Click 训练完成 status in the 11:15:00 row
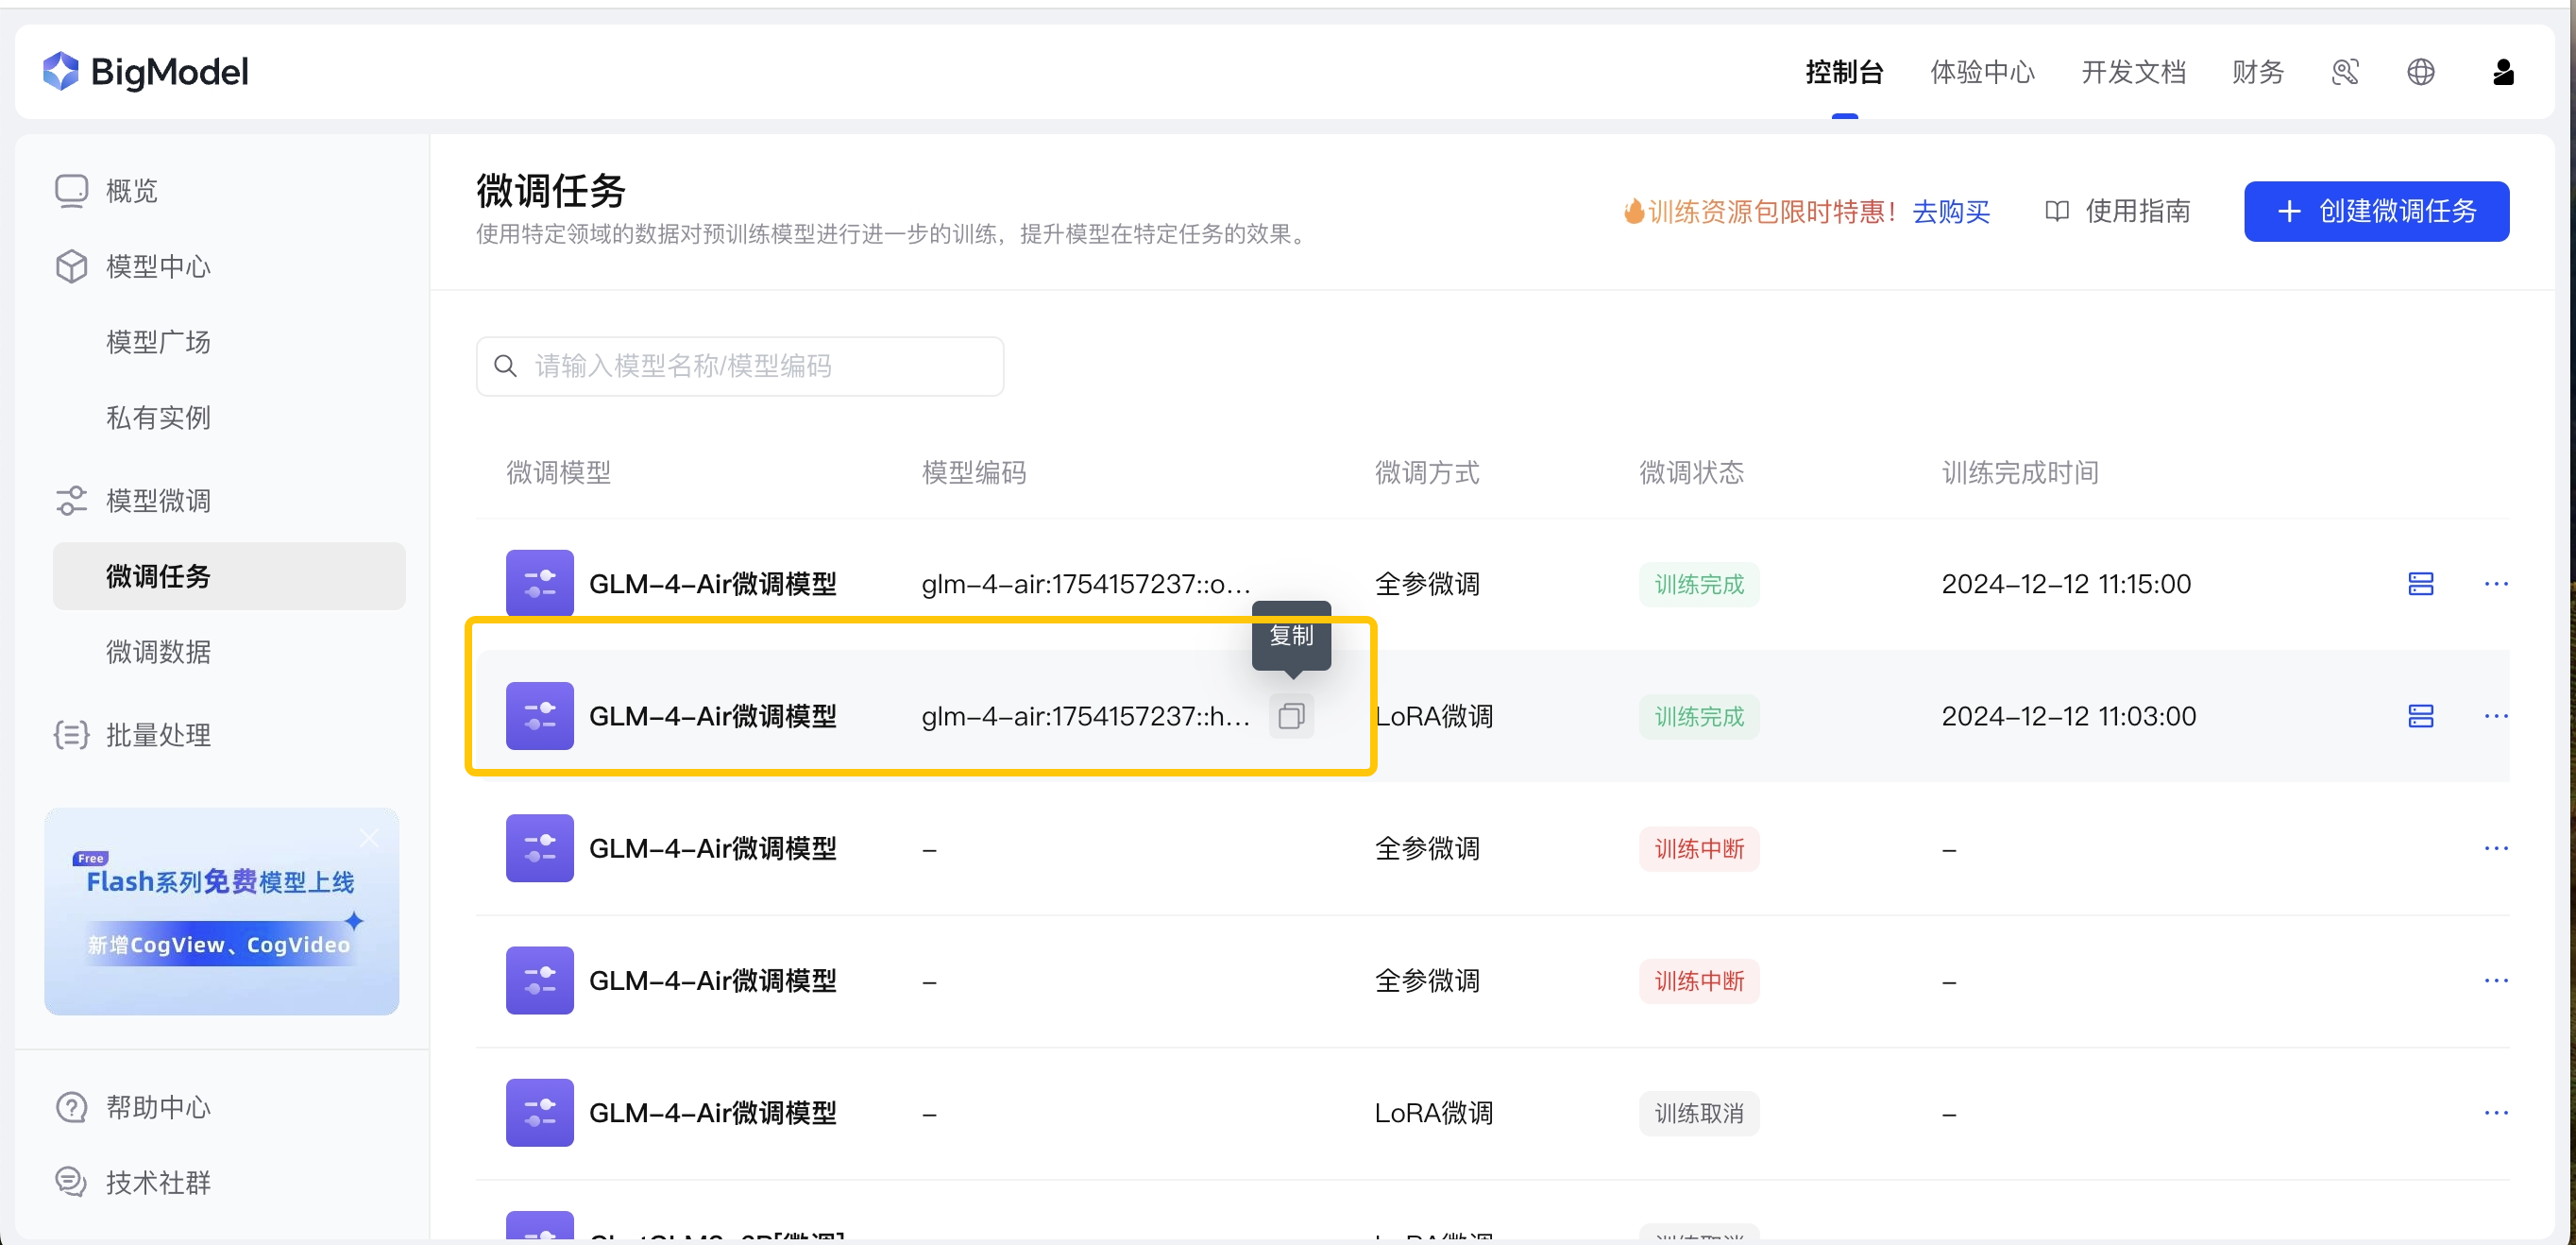The width and height of the screenshot is (2576, 1245). point(1699,584)
